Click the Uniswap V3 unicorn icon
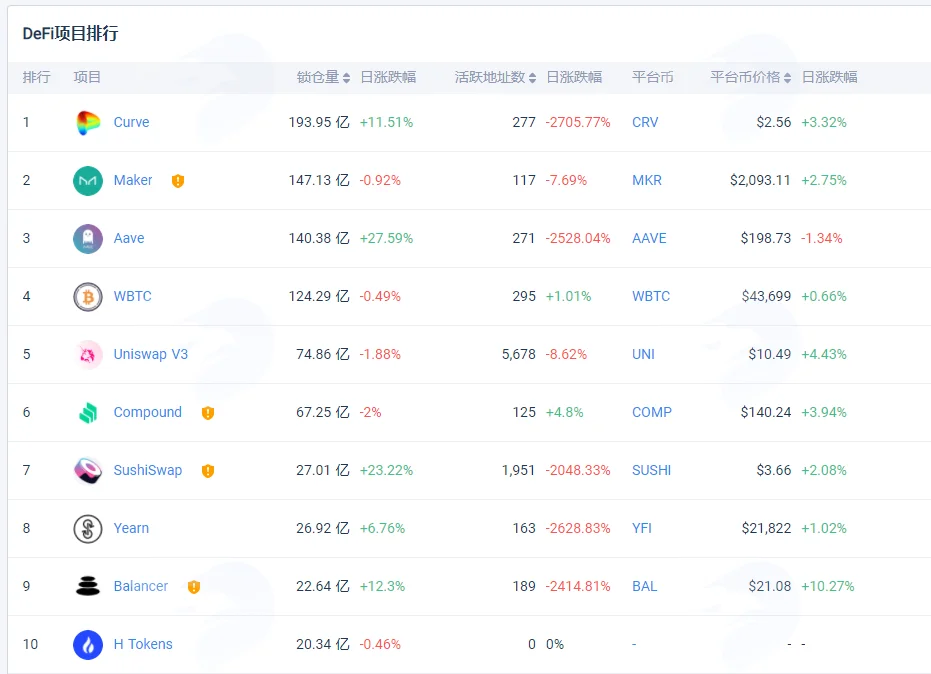Image resolution: width=931 pixels, height=674 pixels. 88,355
